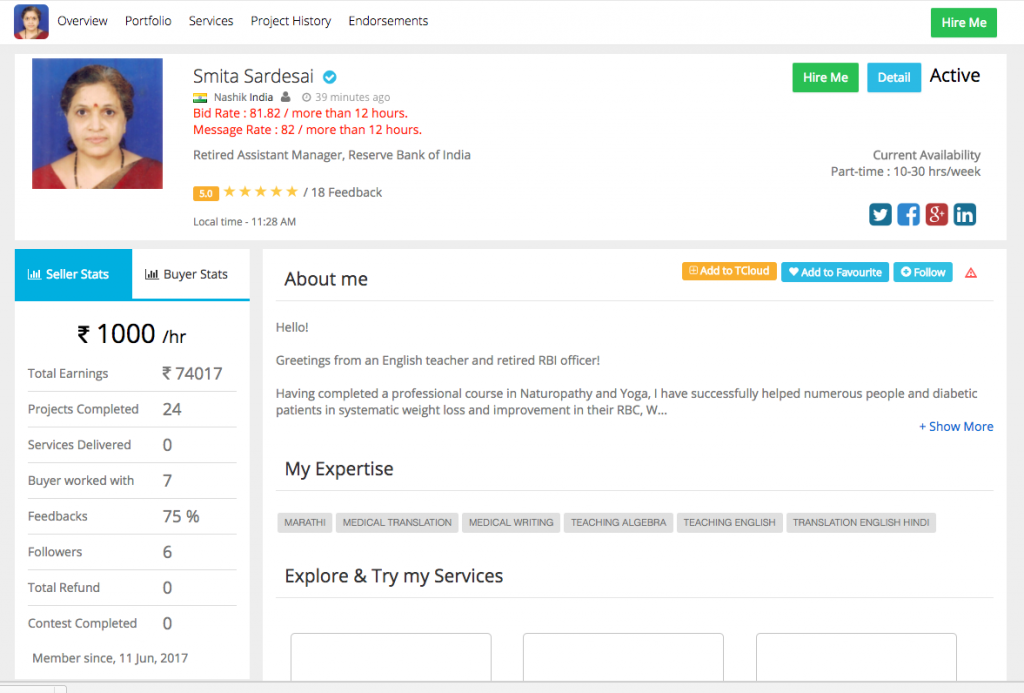Screen dimensions: 1024x693
Task: Click the Add to Favourite button
Action: pos(835,272)
